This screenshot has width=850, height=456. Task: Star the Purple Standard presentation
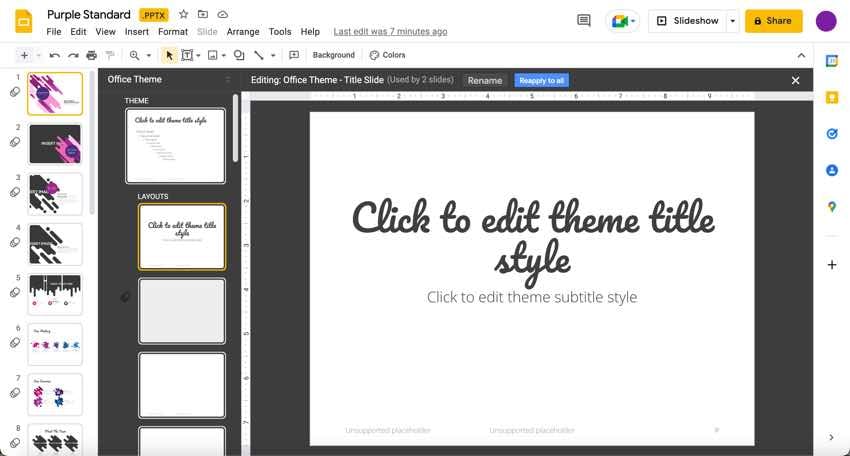pyautogui.click(x=183, y=15)
